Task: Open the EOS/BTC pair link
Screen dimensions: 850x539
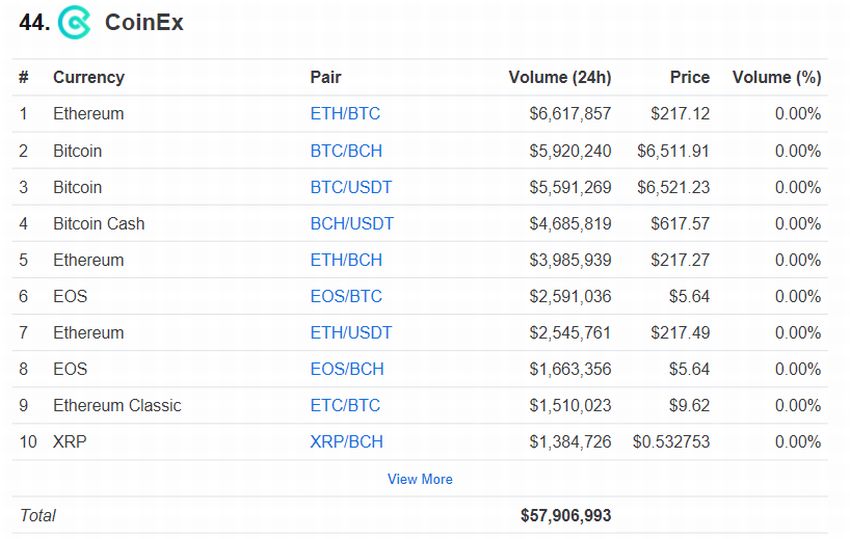Action: point(346,296)
